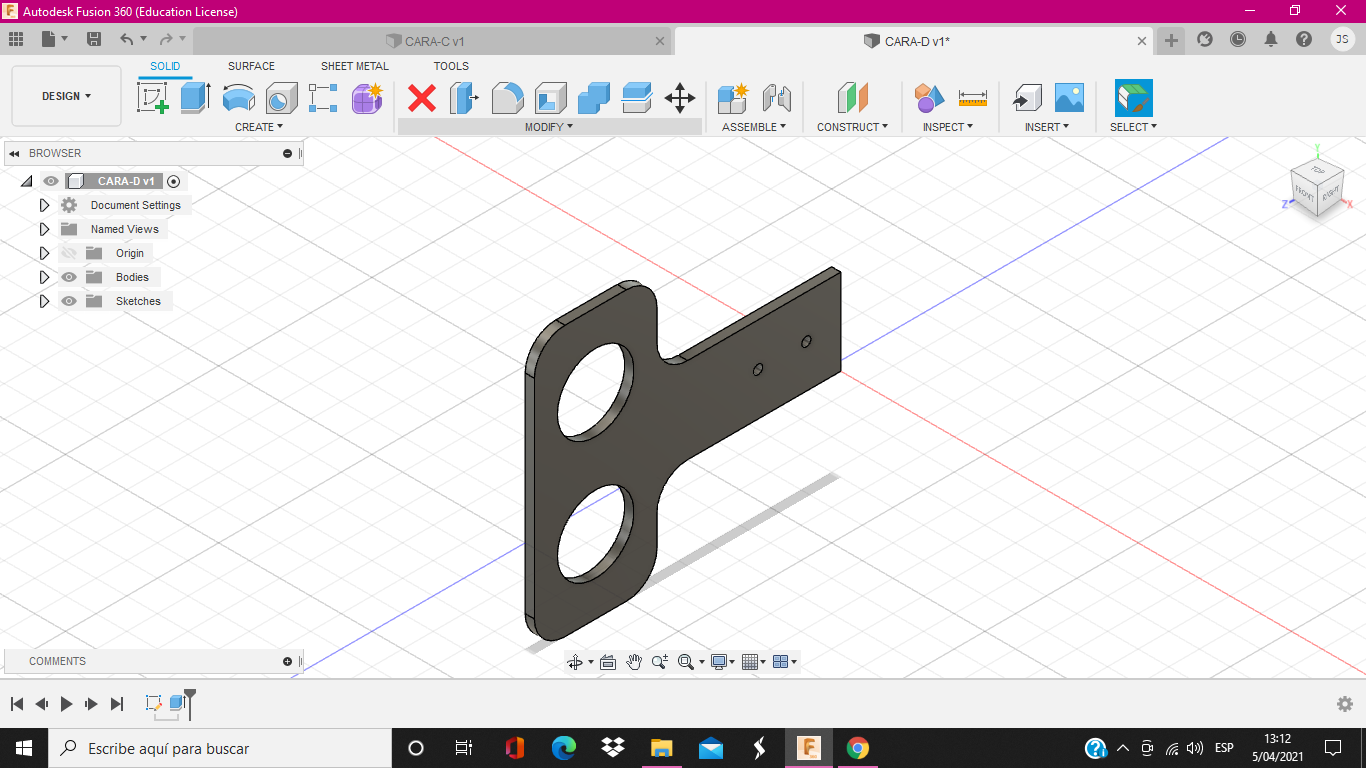Click the Look At tool
Image resolution: width=1366 pixels, height=768 pixels.
[x=608, y=662]
